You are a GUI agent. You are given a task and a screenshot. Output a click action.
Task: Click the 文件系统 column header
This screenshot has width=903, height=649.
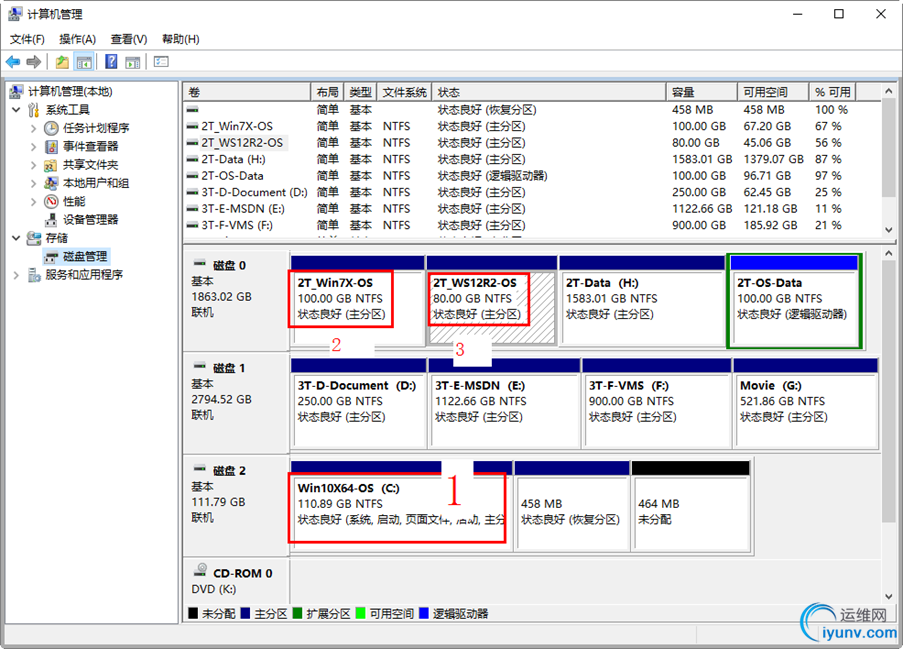coord(404,92)
